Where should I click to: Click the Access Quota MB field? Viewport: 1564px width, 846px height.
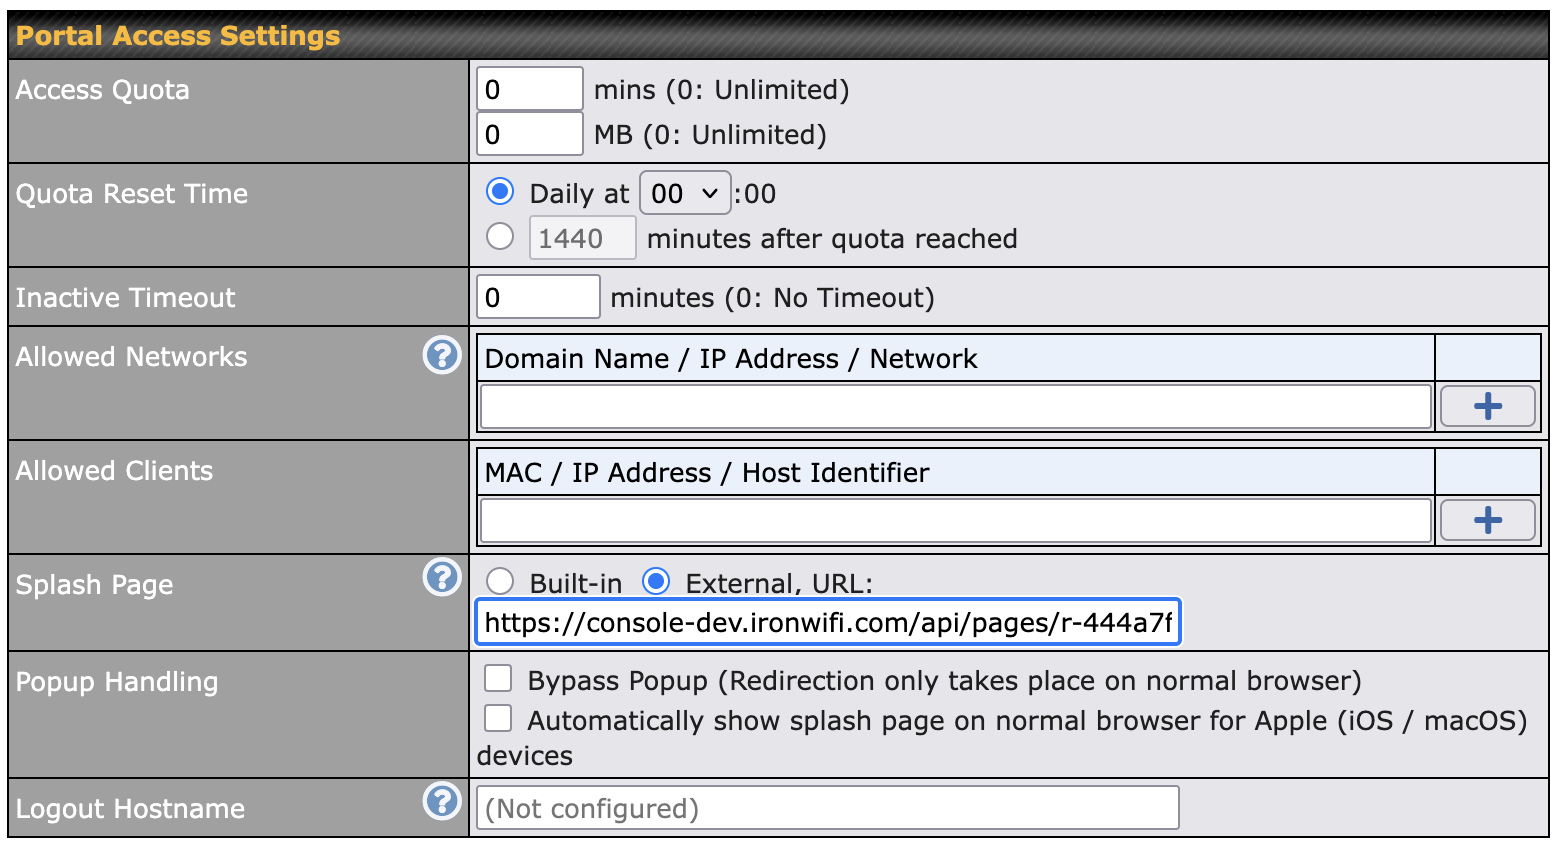pyautogui.click(x=529, y=134)
